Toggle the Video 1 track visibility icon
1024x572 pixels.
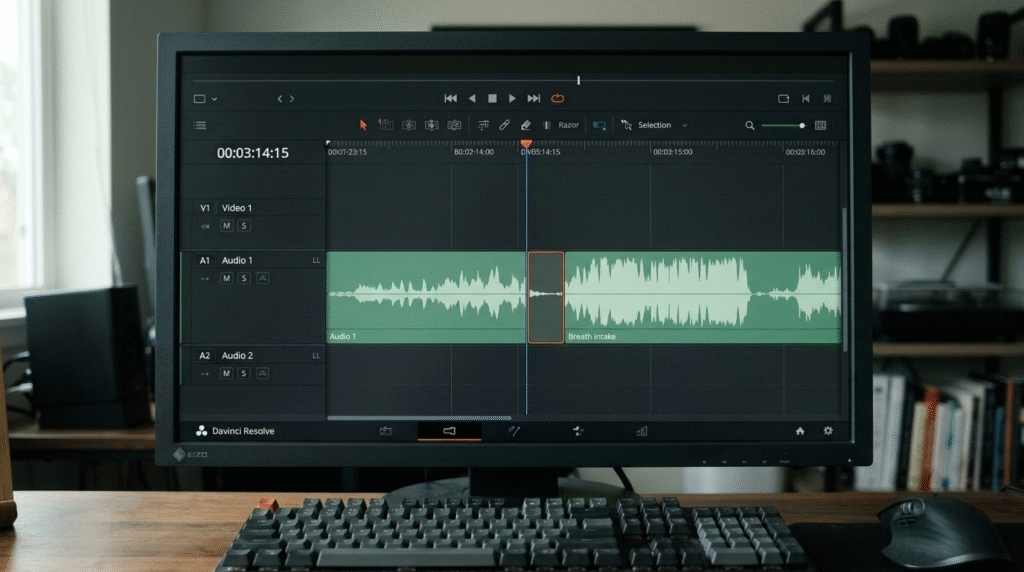[205, 226]
